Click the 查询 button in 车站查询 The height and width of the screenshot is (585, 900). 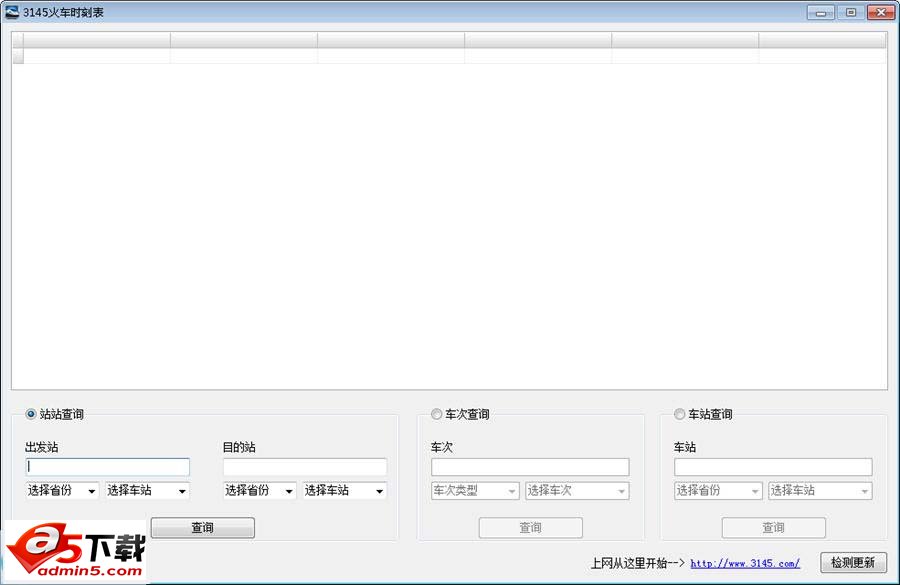pos(774,528)
